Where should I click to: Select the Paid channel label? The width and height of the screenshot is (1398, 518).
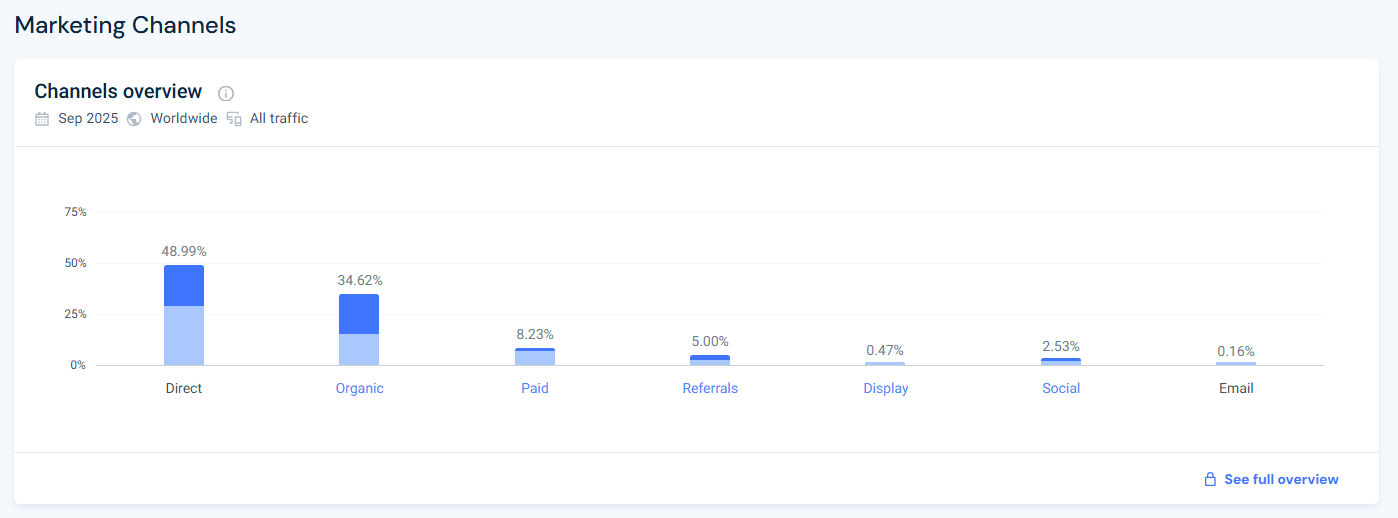click(x=535, y=388)
